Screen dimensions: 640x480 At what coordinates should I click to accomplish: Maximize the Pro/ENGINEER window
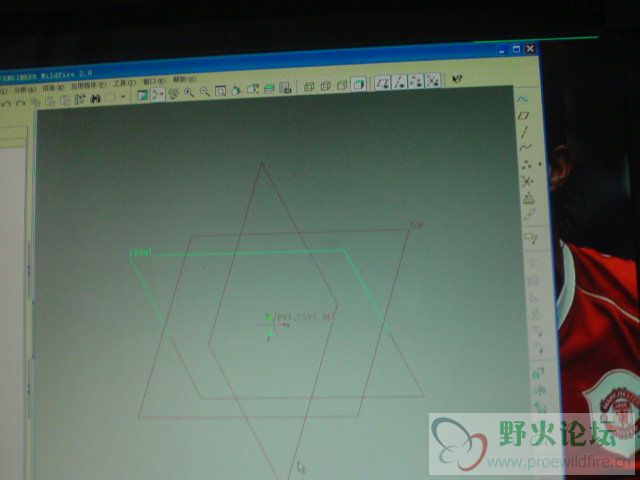pos(517,49)
